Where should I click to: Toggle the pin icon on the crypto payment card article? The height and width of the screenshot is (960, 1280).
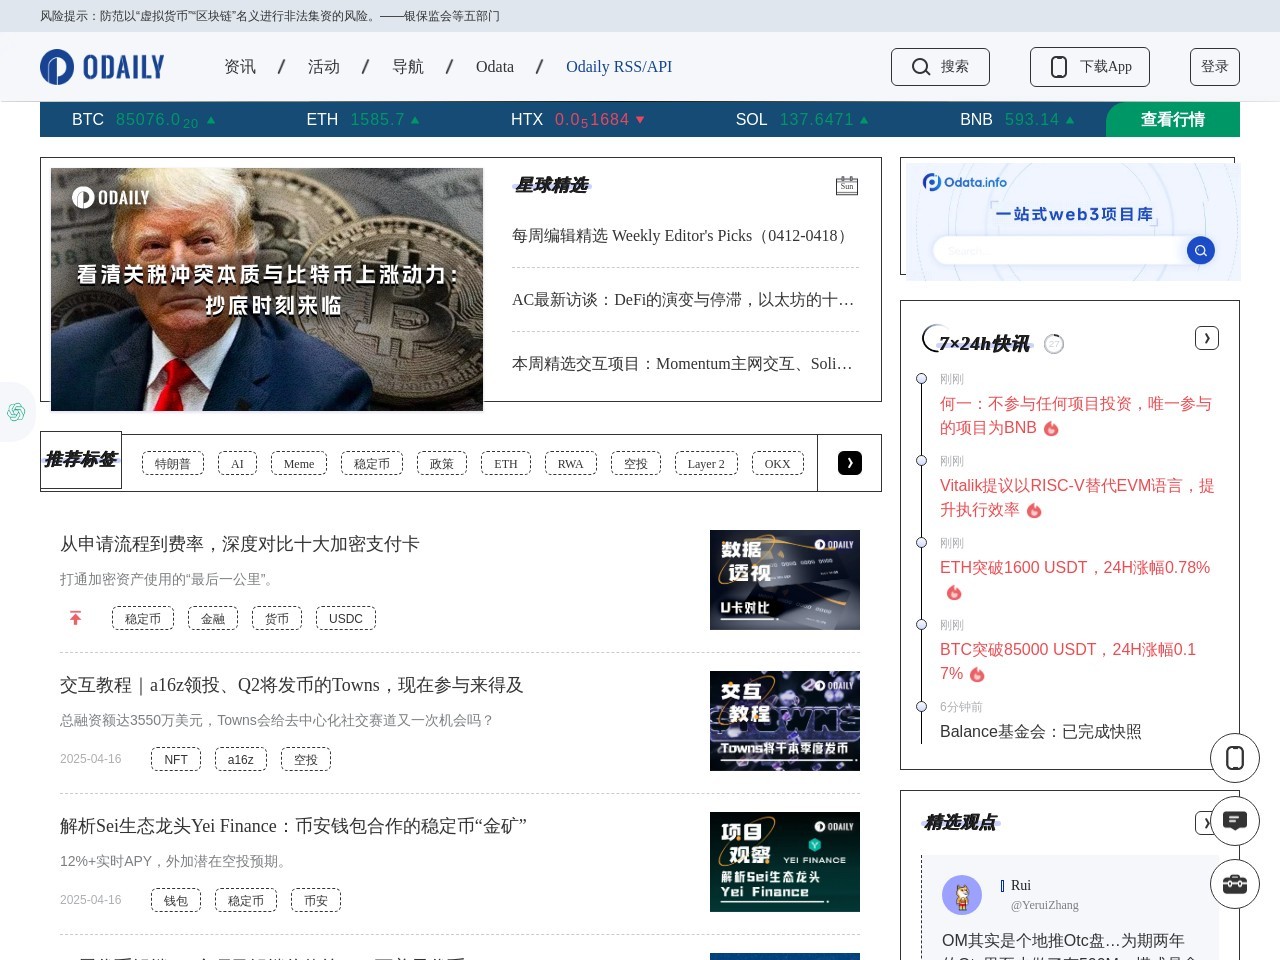tap(75, 618)
